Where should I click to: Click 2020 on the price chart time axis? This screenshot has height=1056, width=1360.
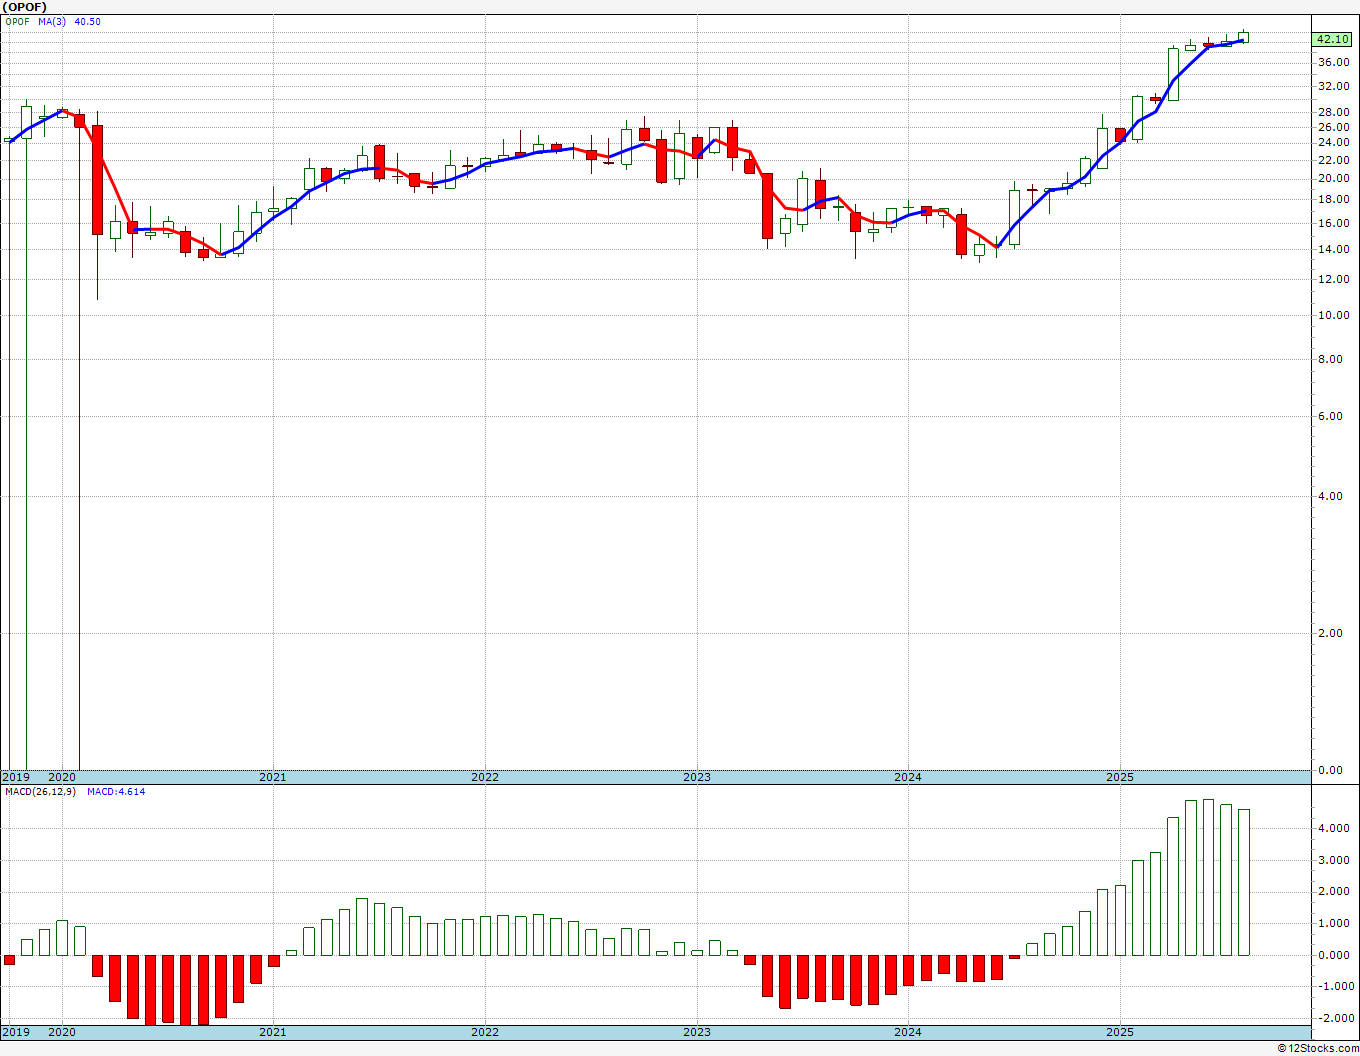(x=62, y=777)
